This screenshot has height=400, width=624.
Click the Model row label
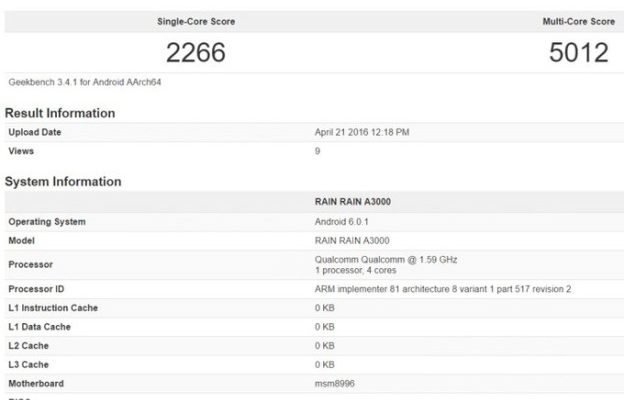tap(23, 240)
